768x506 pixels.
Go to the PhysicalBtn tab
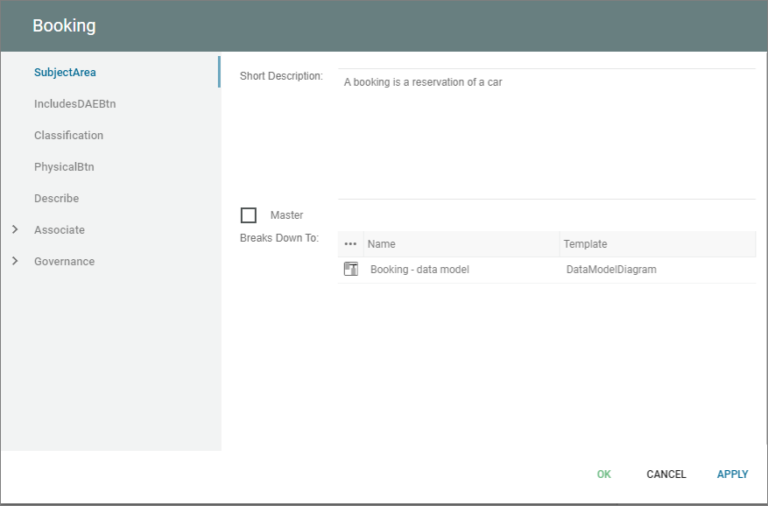coord(64,167)
